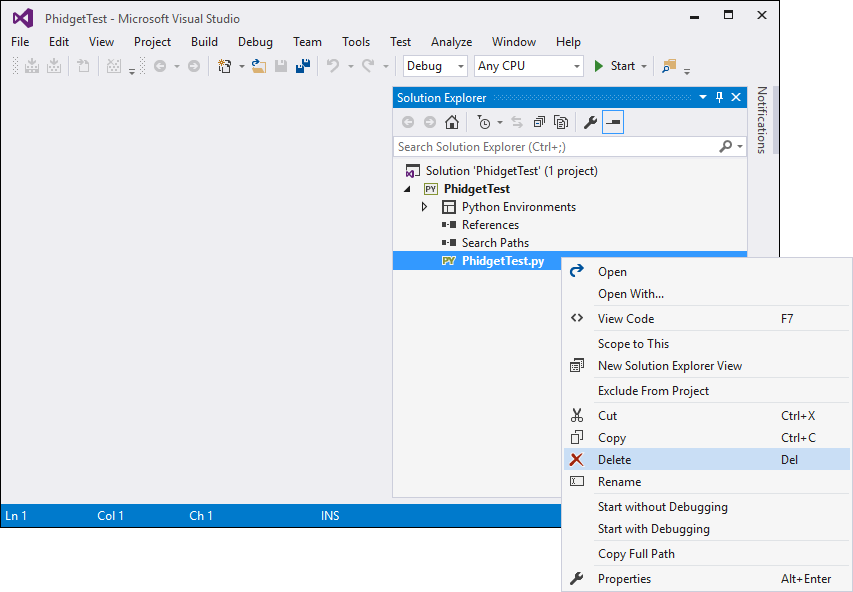This screenshot has width=853, height=592.
Task: Click the Pending Changes Filter clock icon
Action: [x=484, y=122]
